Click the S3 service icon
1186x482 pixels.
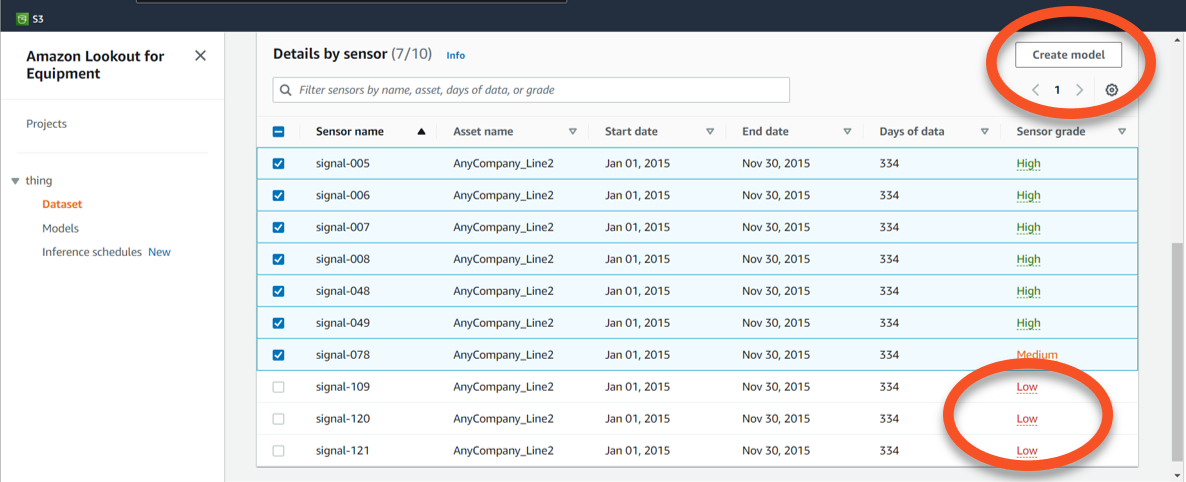[23, 19]
